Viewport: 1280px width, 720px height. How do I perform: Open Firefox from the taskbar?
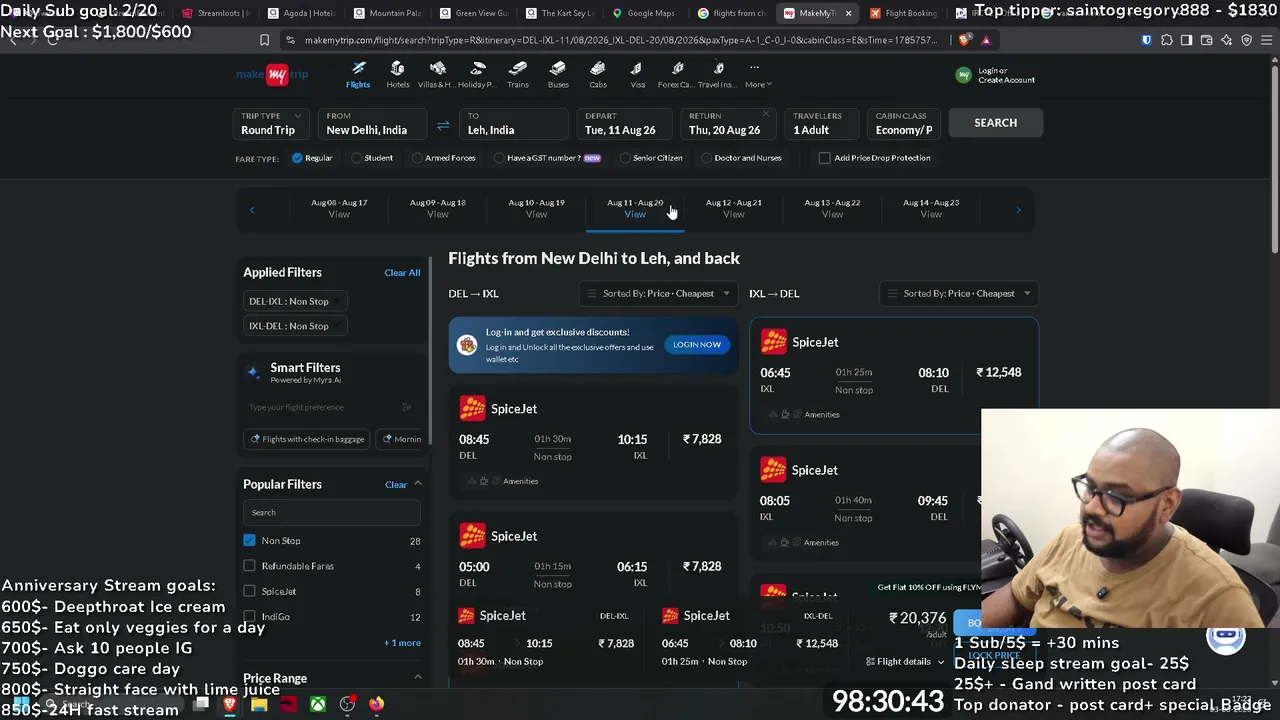tap(376, 705)
